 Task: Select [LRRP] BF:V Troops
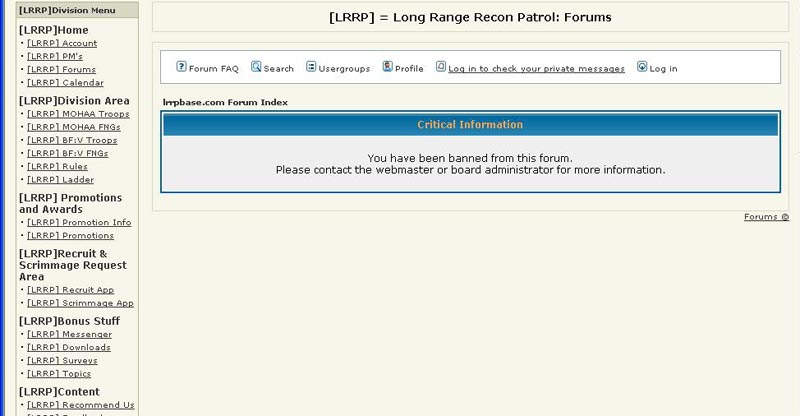click(72, 140)
